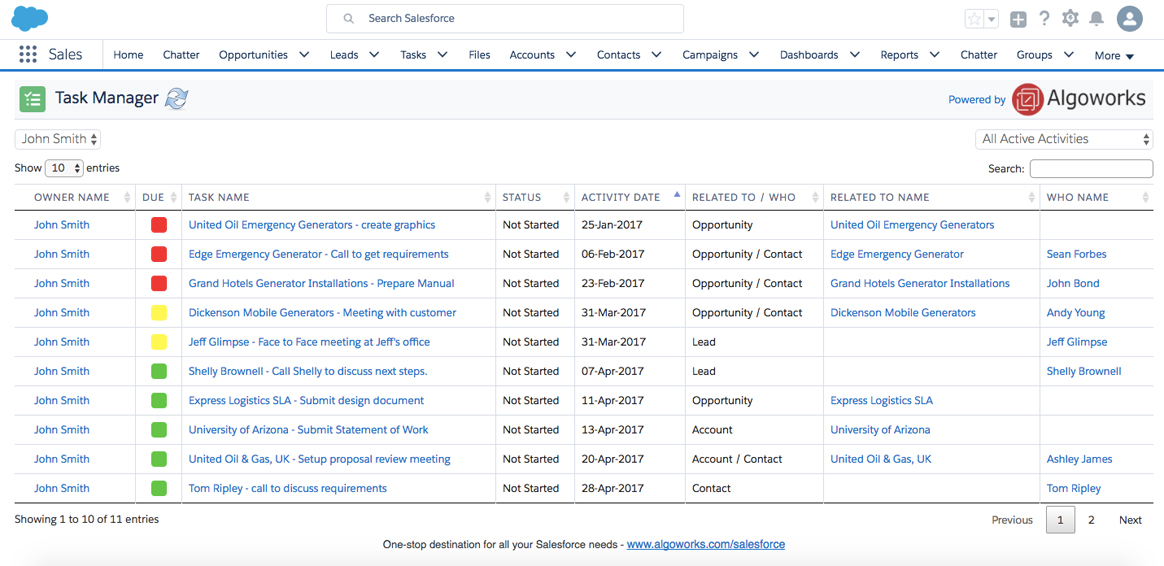Open the first Chatter tab next to Home
This screenshot has height=566, width=1164.
pos(181,55)
